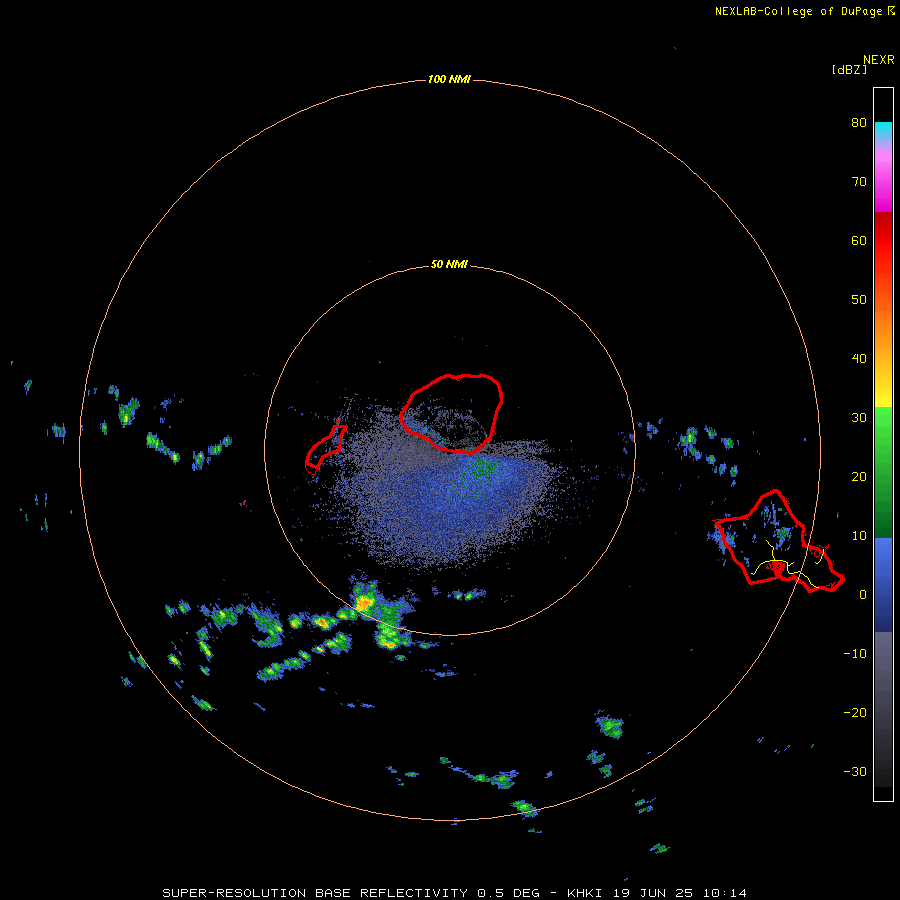The width and height of the screenshot is (900, 900).
Task: Click the 40 value on the dBZ scale
Action: click(859, 359)
